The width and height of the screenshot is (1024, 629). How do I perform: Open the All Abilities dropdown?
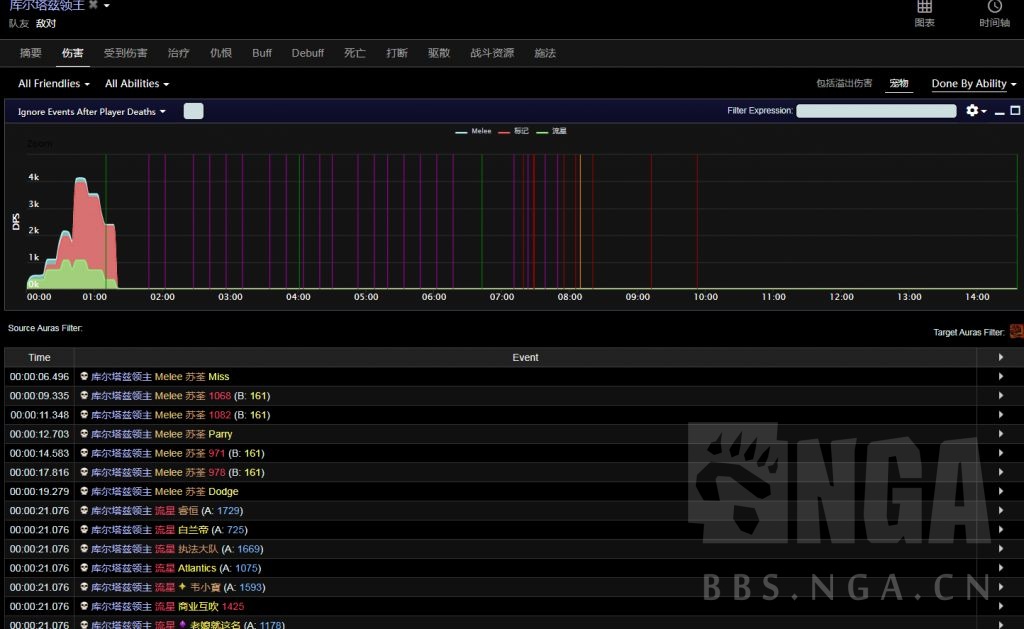(x=137, y=84)
